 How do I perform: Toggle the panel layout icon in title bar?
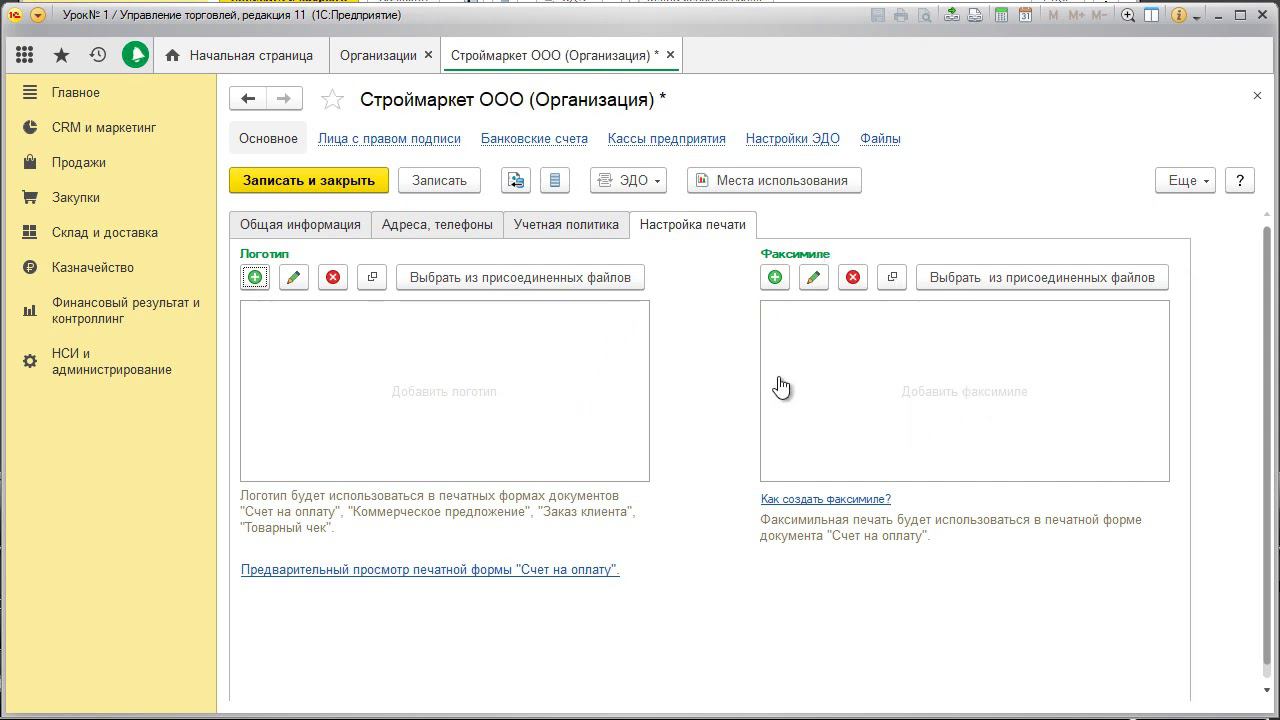tap(1152, 15)
